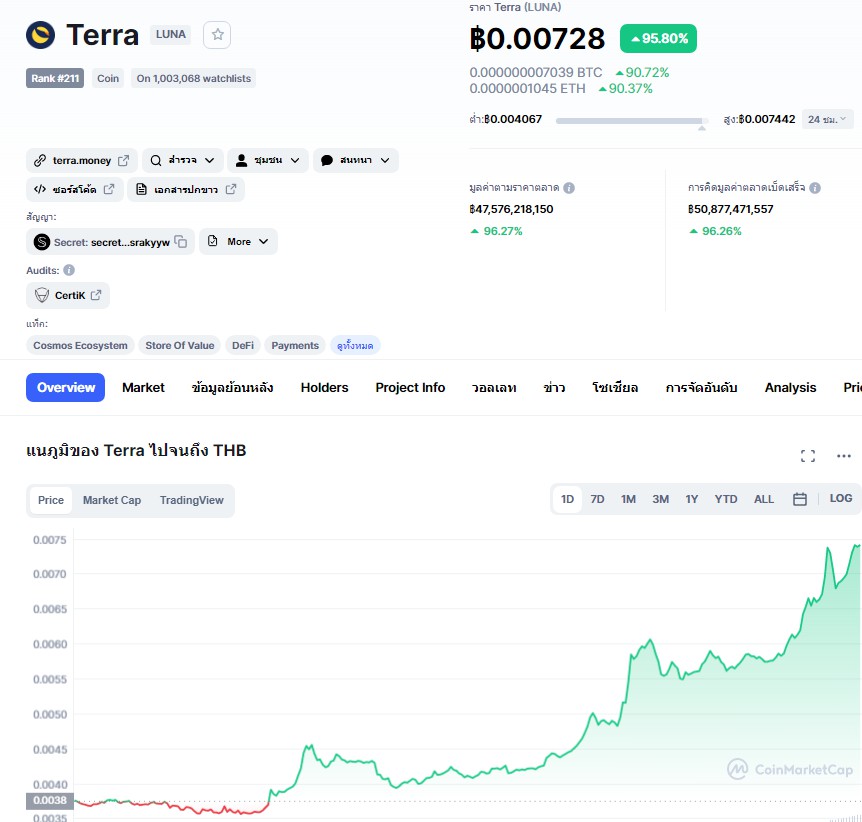
Task: Select the 1M chart range
Action: [x=628, y=499]
